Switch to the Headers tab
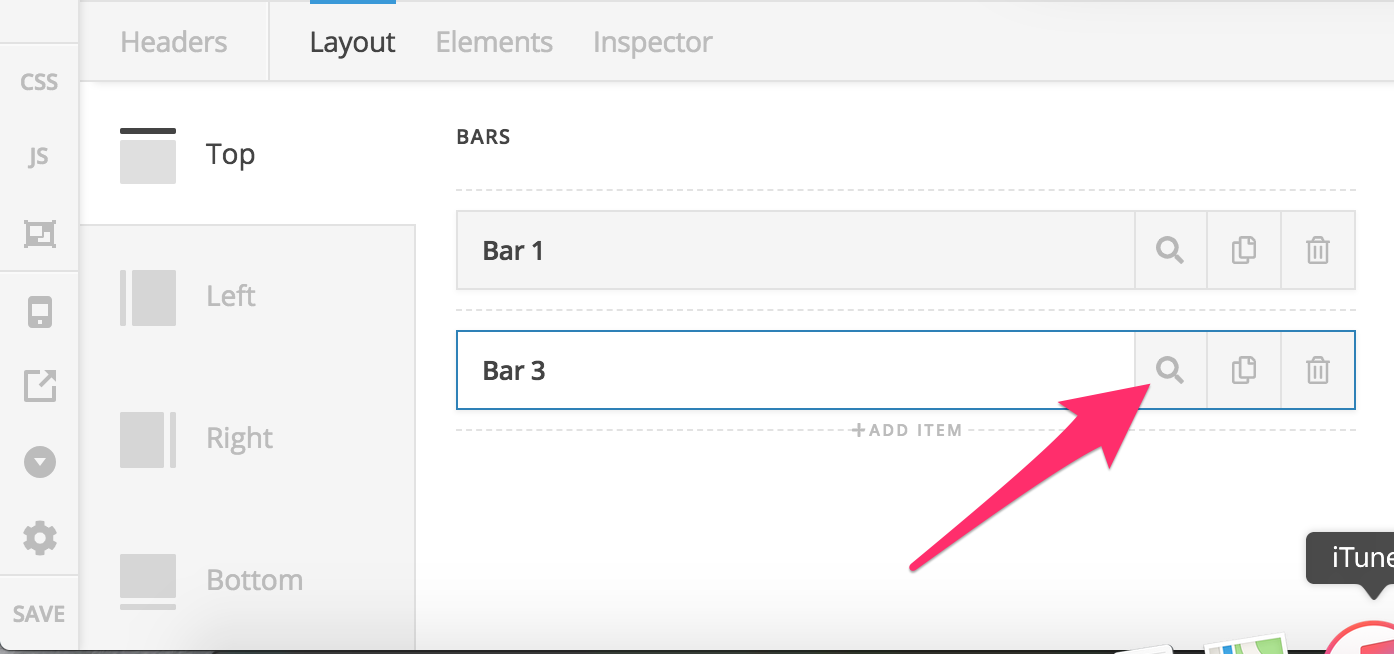 [x=174, y=43]
